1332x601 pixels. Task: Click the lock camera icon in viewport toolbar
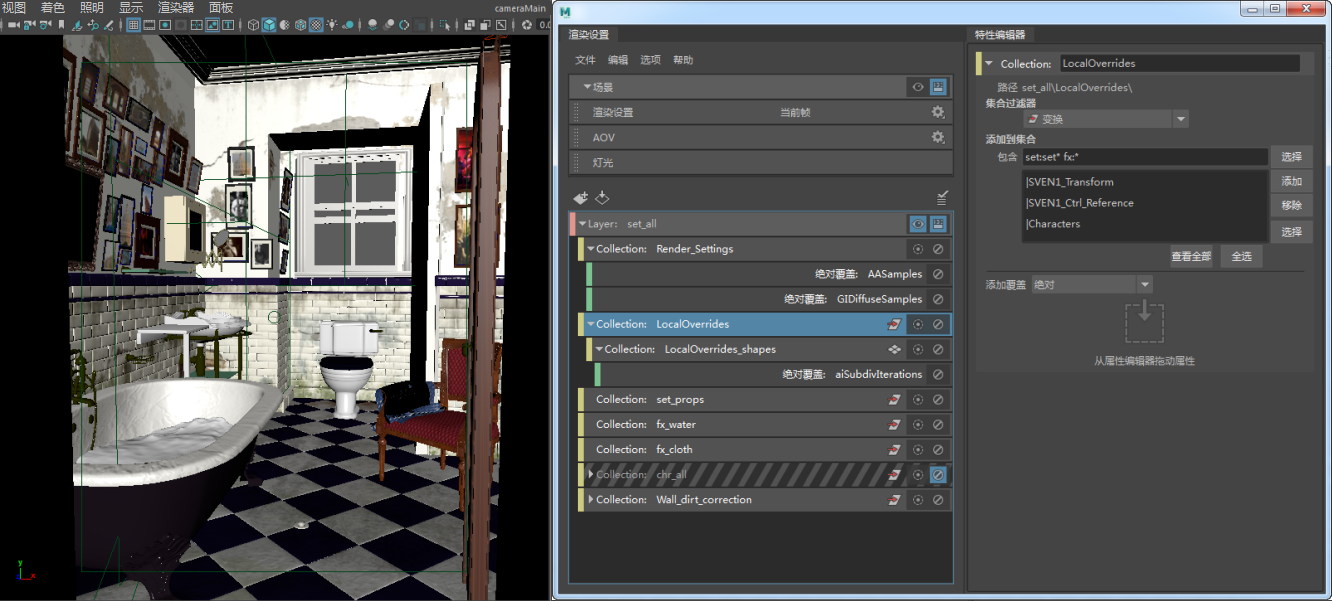(29, 24)
